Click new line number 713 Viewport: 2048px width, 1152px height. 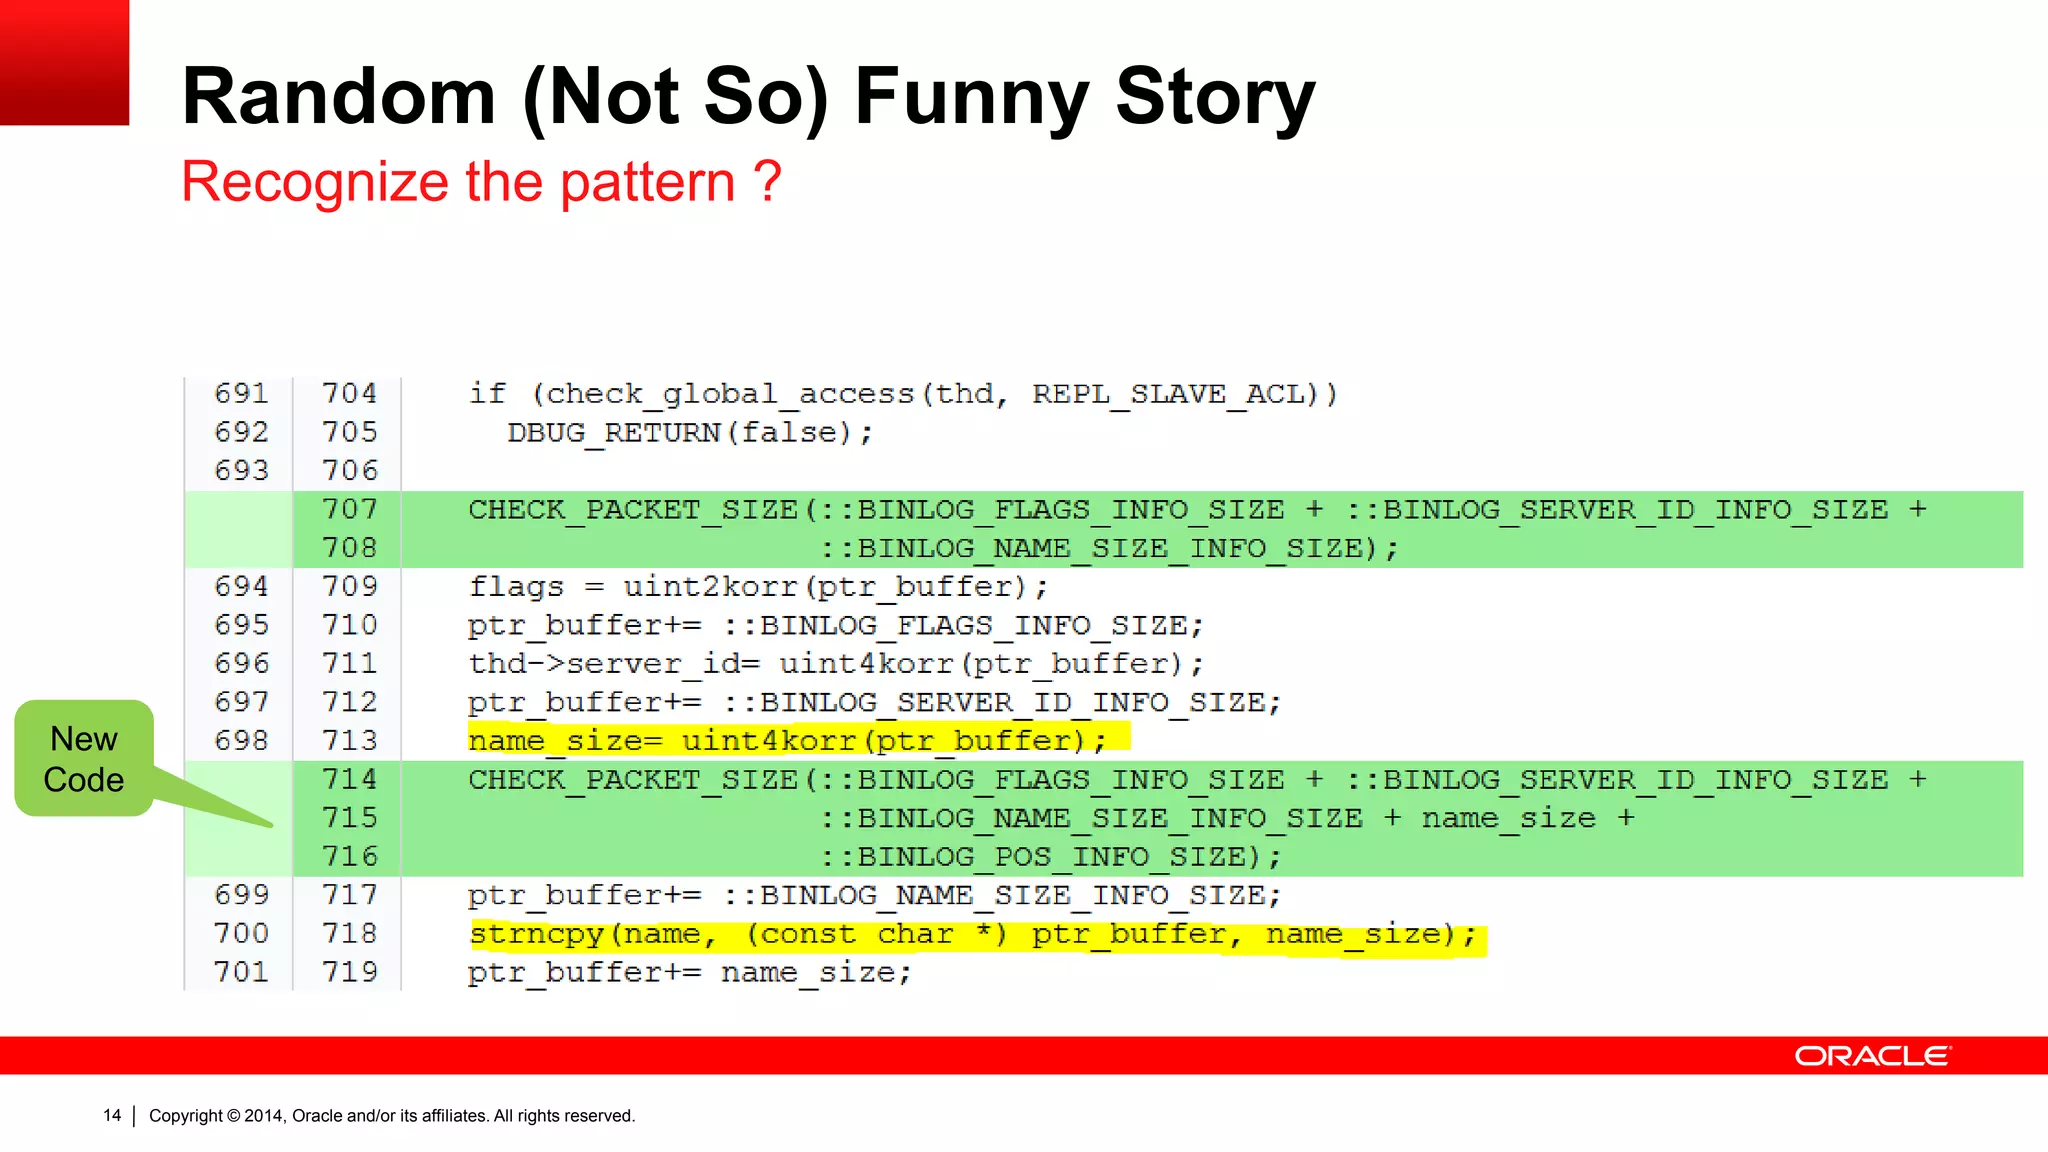[350, 741]
